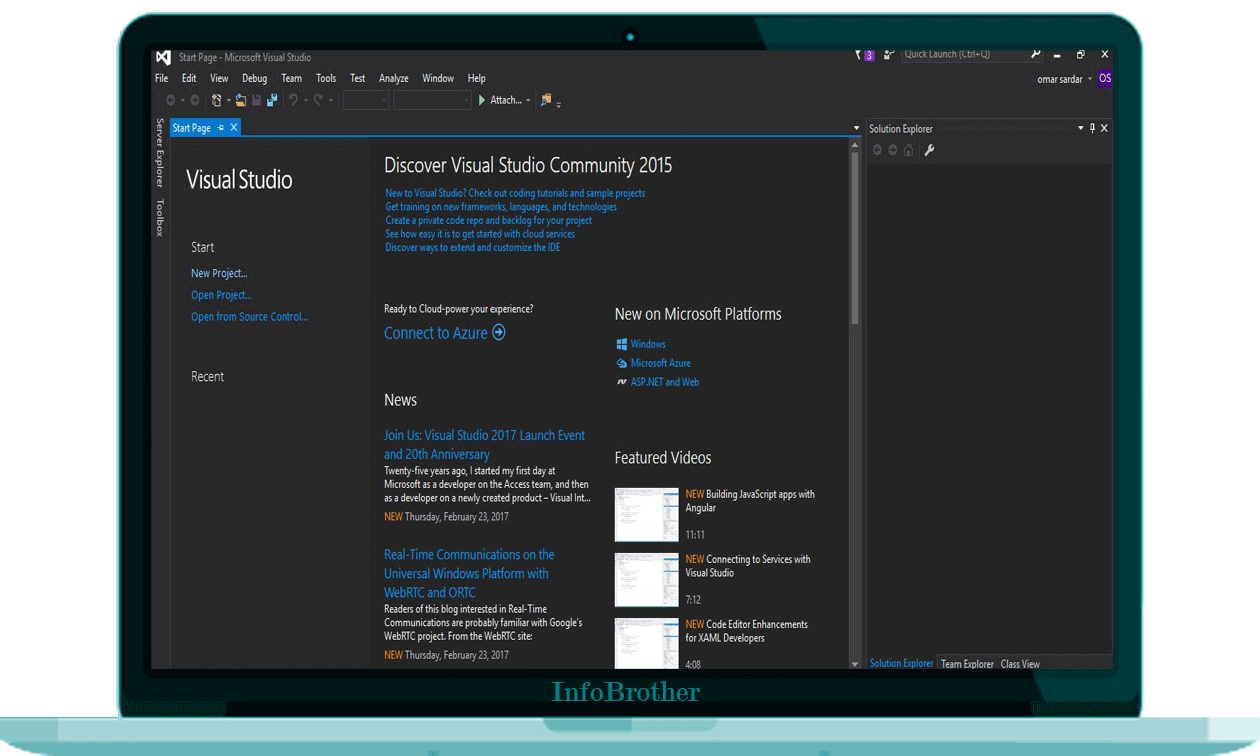This screenshot has height=756, width=1260.
Task: Click the ASP.NET and Web icon
Action: pyautogui.click(x=621, y=382)
